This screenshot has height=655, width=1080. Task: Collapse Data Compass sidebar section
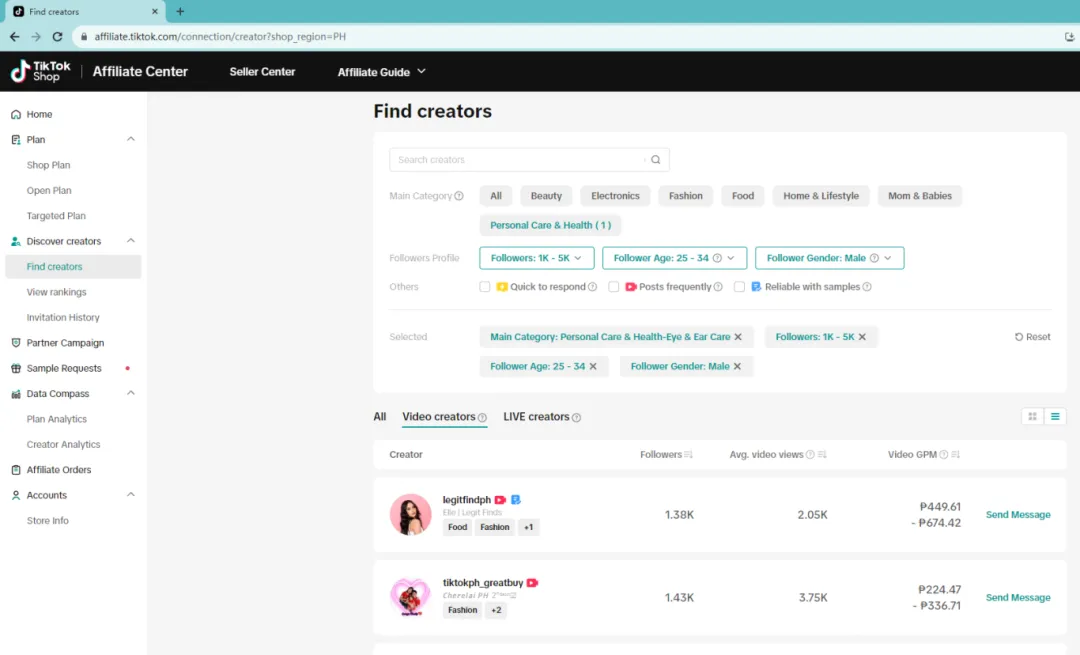coord(130,393)
